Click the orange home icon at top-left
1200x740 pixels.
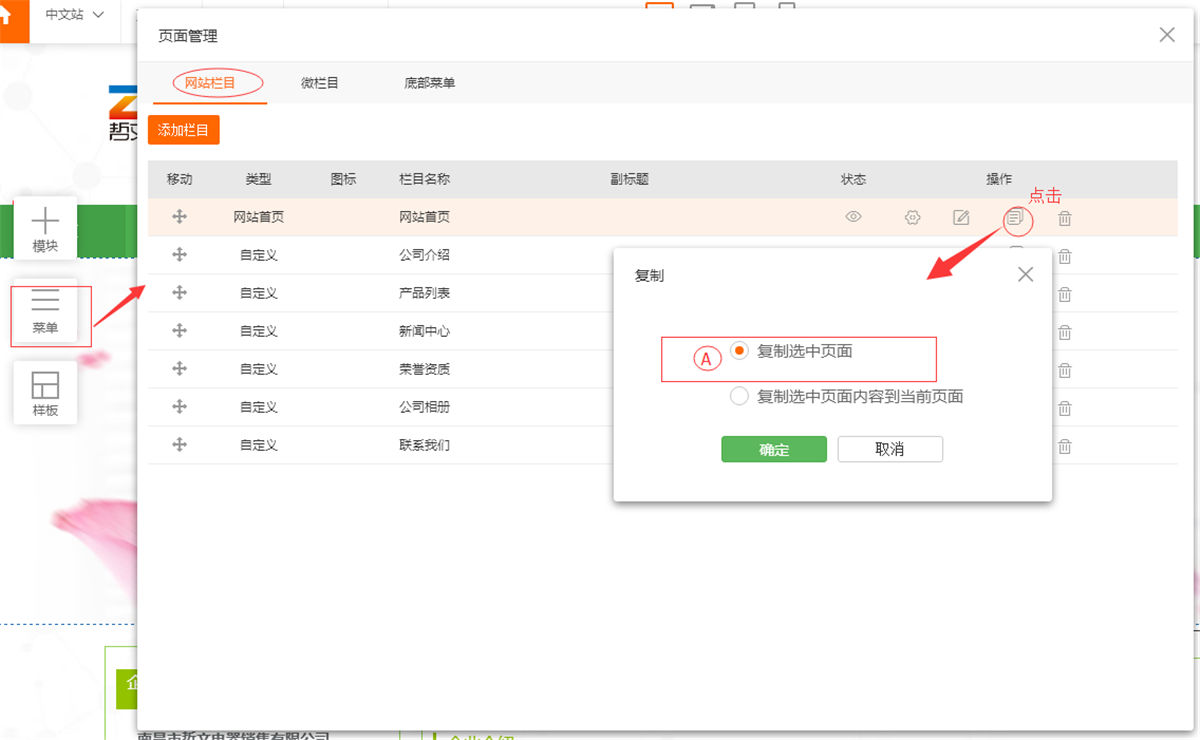(x=8, y=17)
